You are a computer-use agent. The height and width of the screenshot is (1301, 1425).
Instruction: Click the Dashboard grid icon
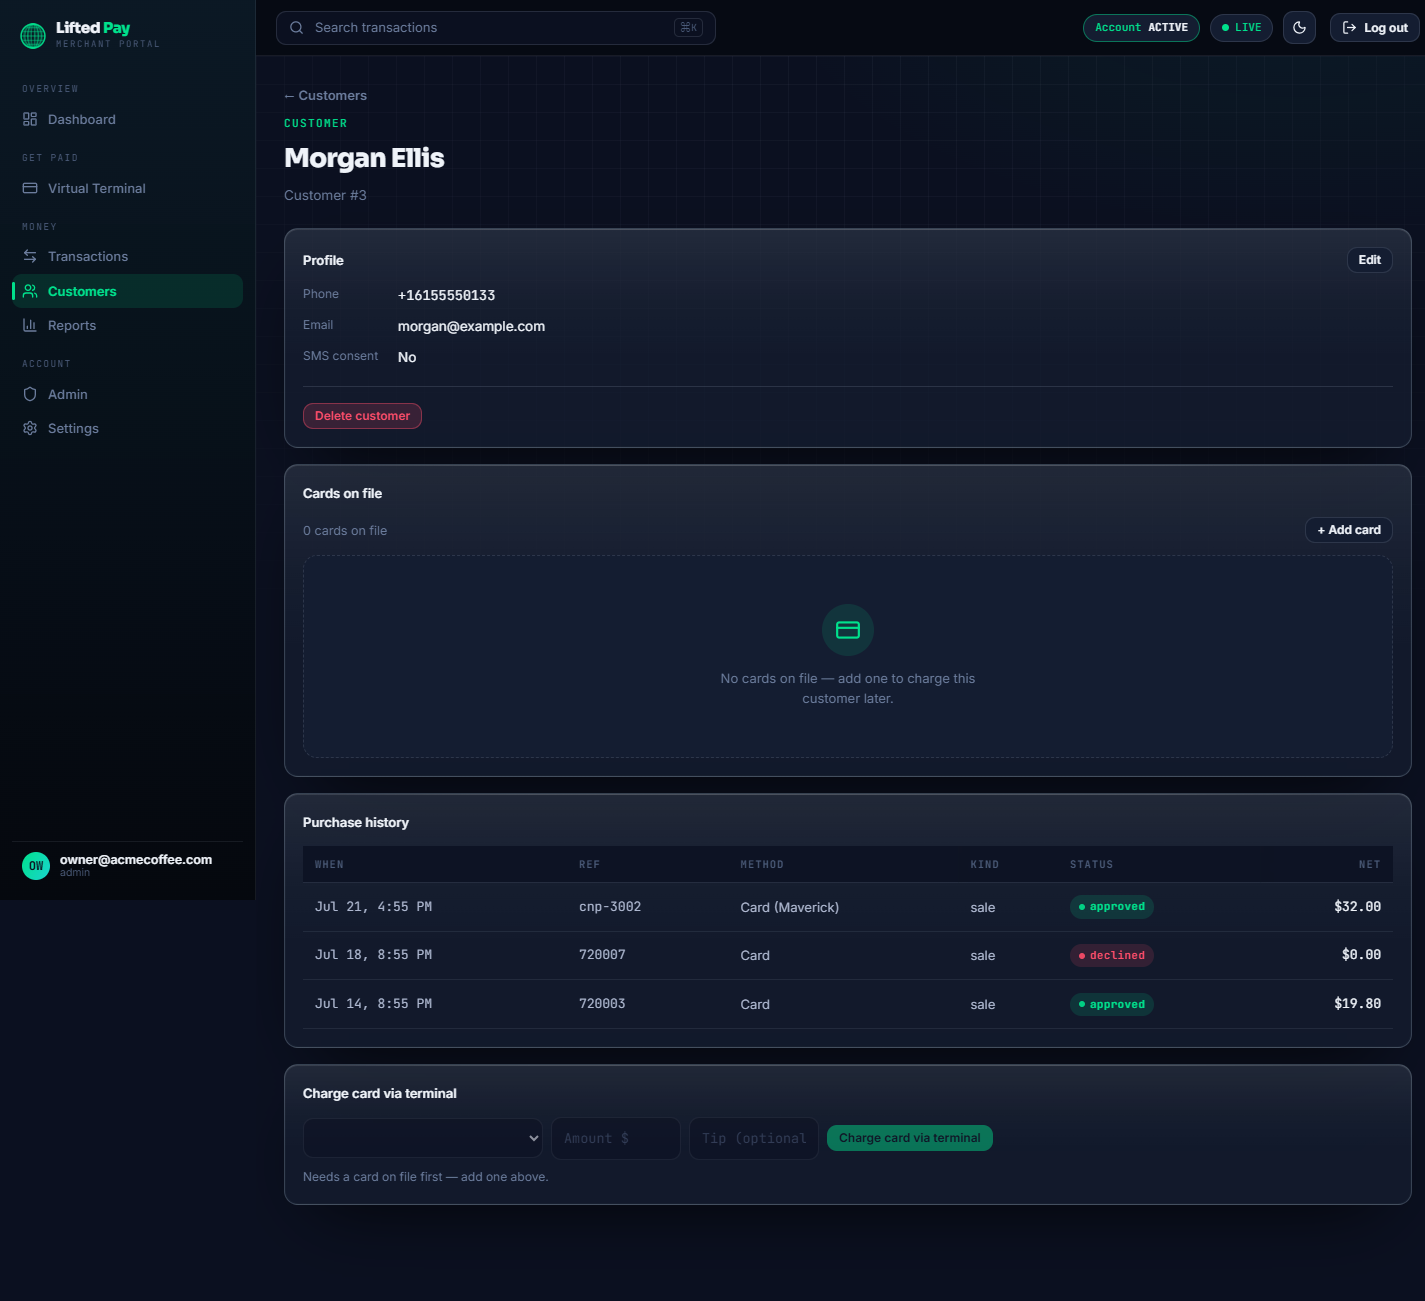[30, 119]
